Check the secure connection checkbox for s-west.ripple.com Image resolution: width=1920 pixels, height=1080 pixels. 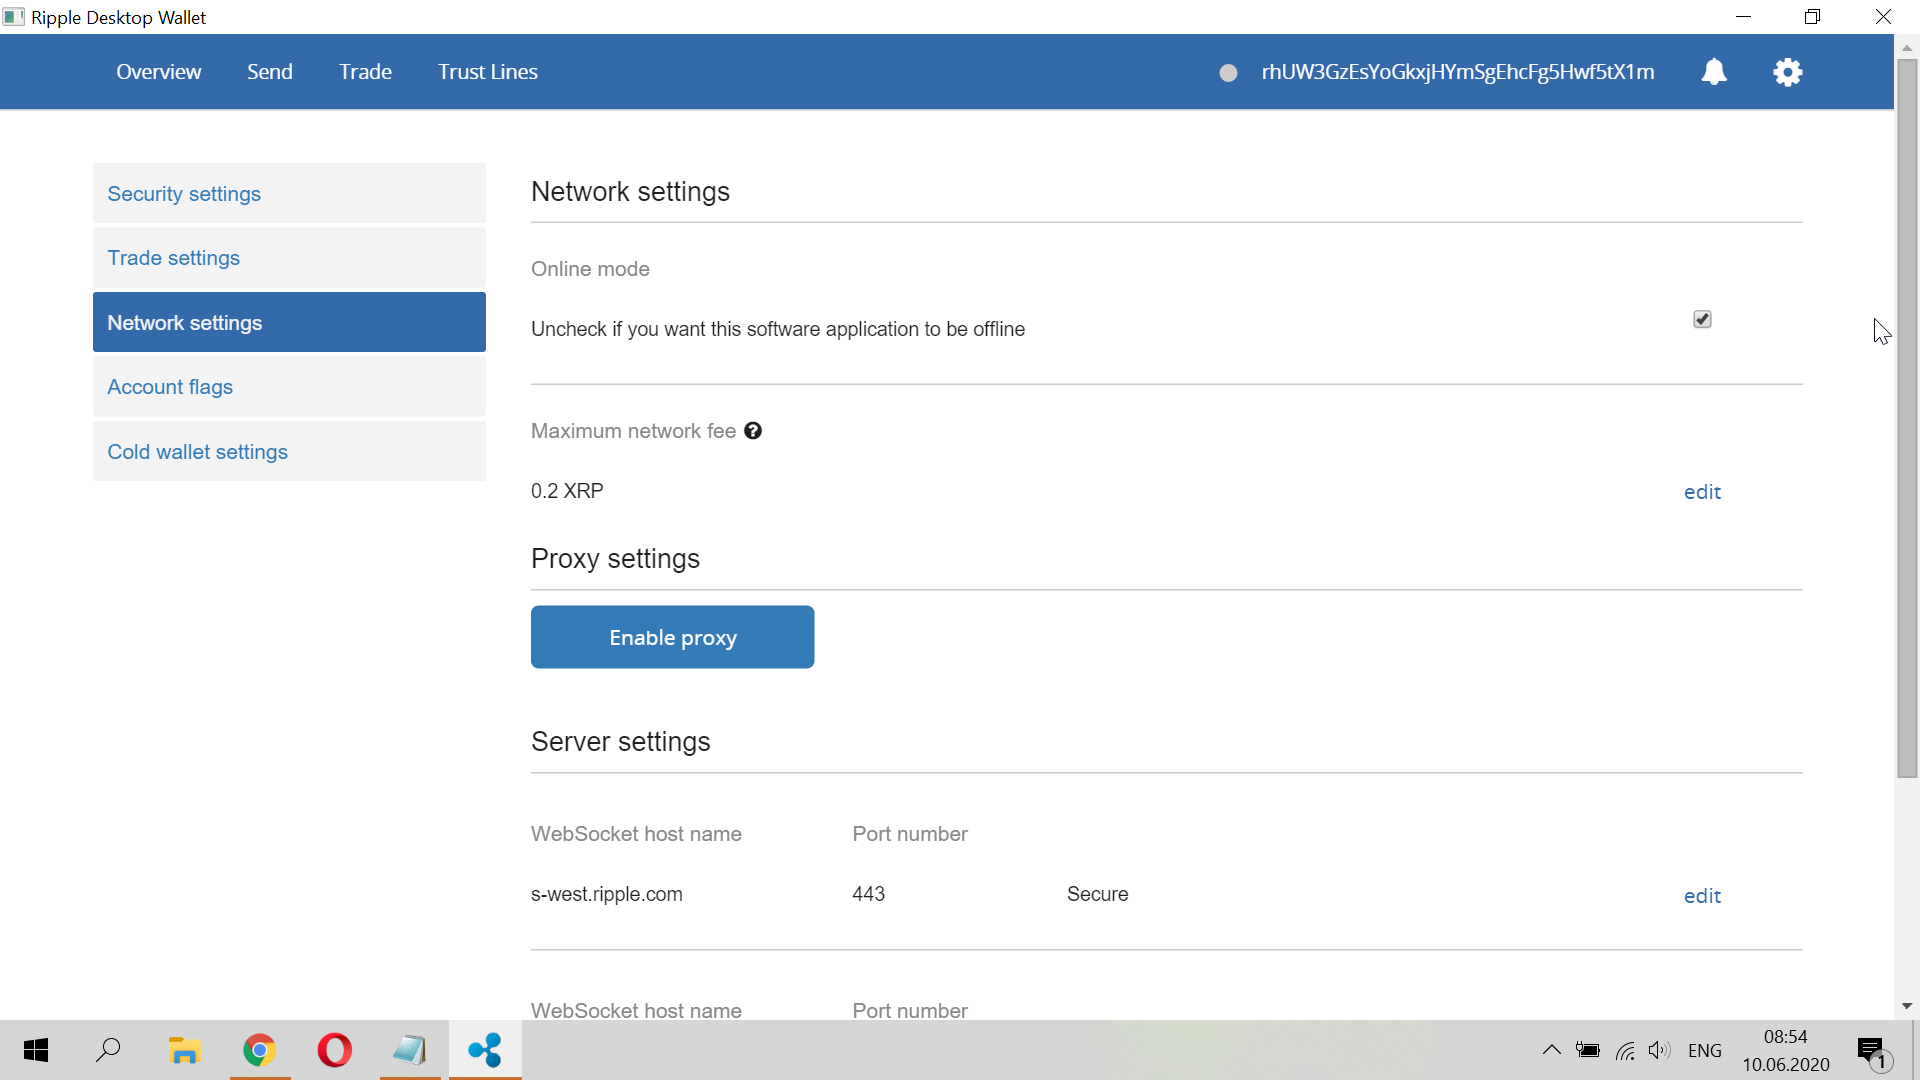pyautogui.click(x=1096, y=894)
